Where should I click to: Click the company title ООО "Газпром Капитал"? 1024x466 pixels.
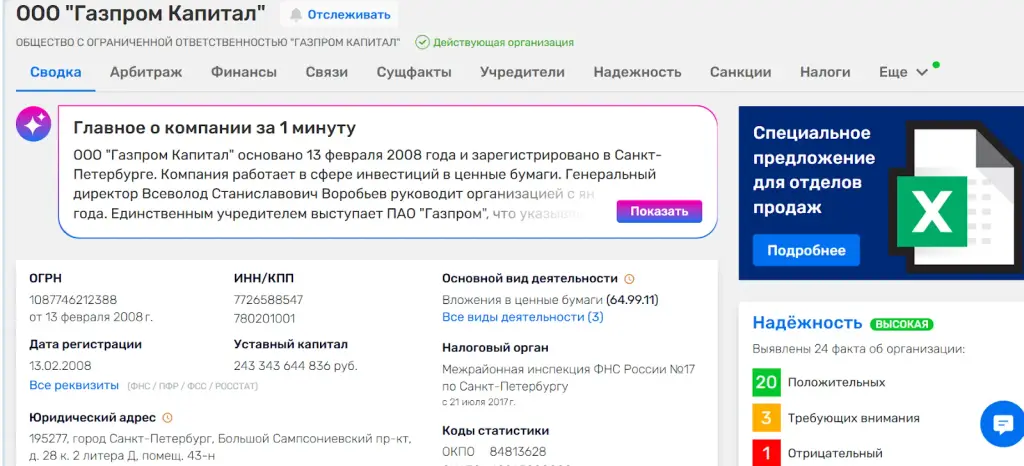click(140, 14)
